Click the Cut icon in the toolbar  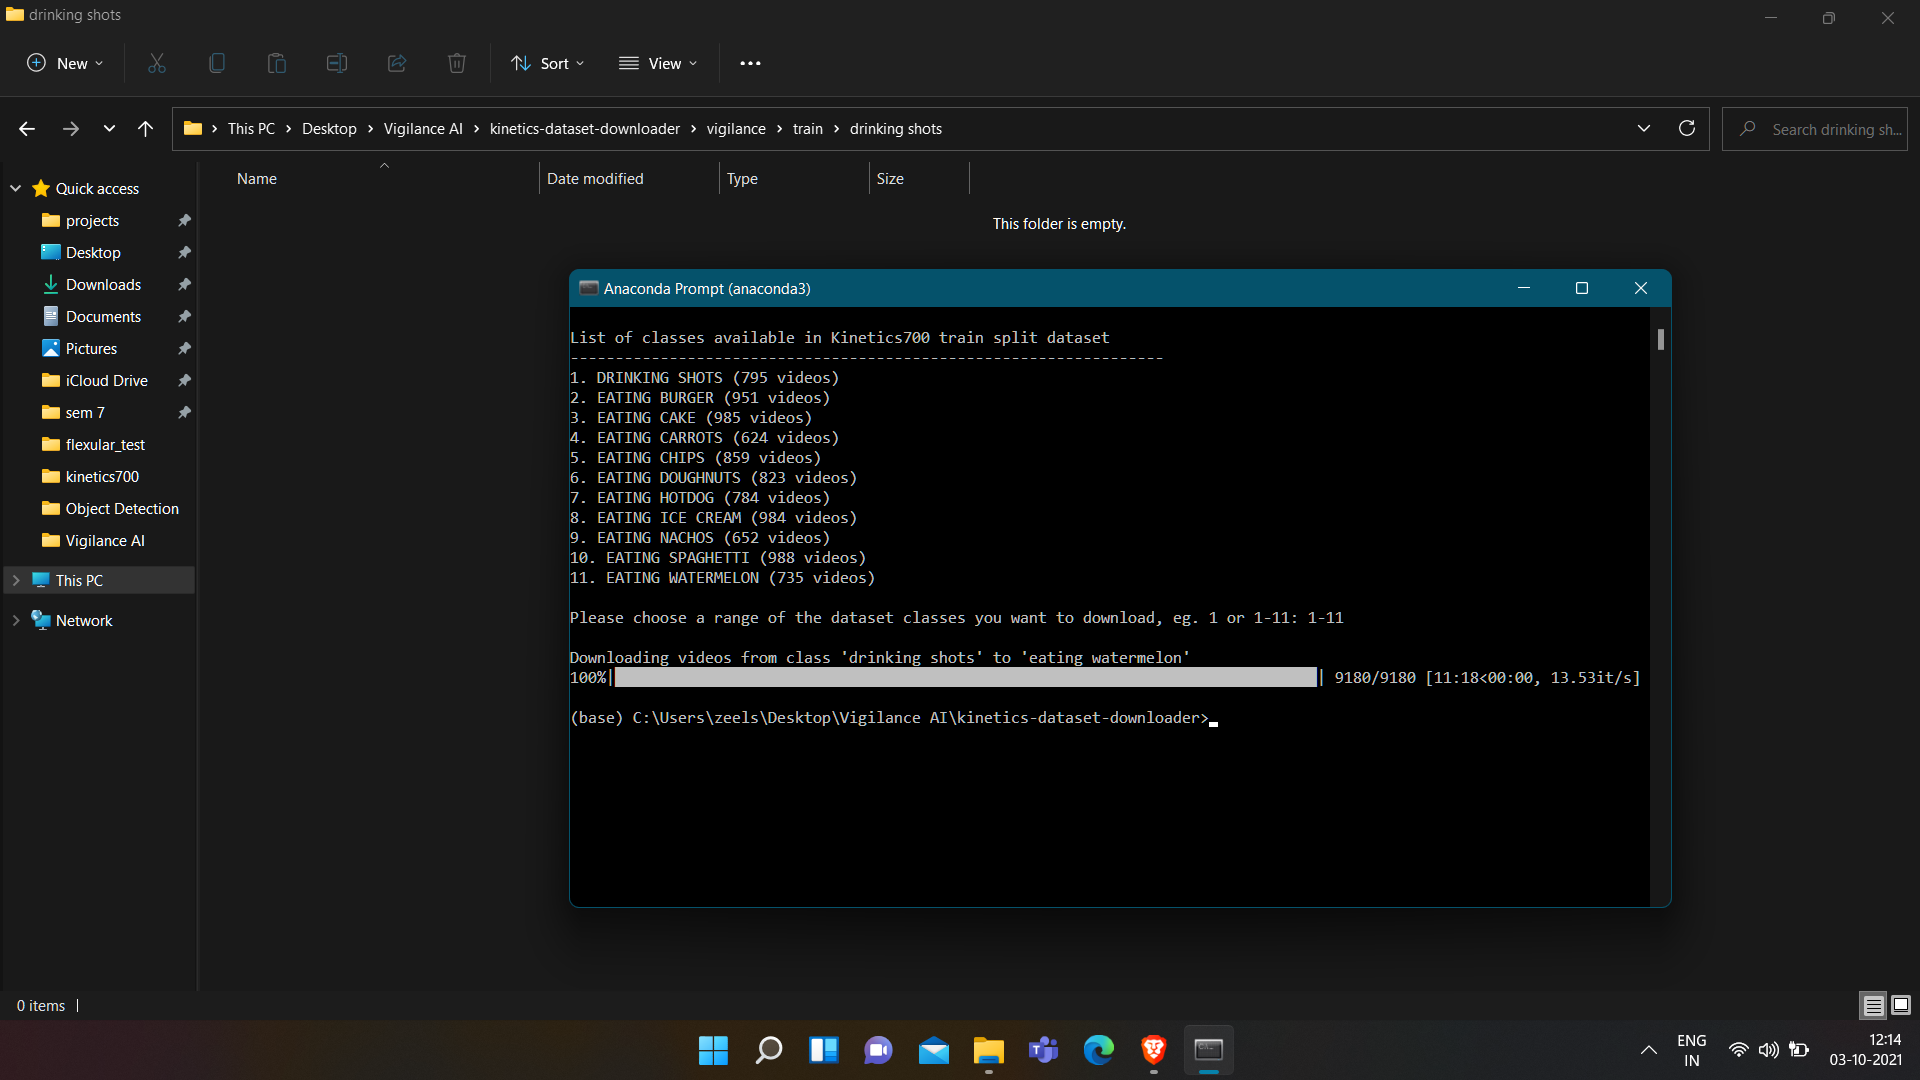(x=156, y=63)
